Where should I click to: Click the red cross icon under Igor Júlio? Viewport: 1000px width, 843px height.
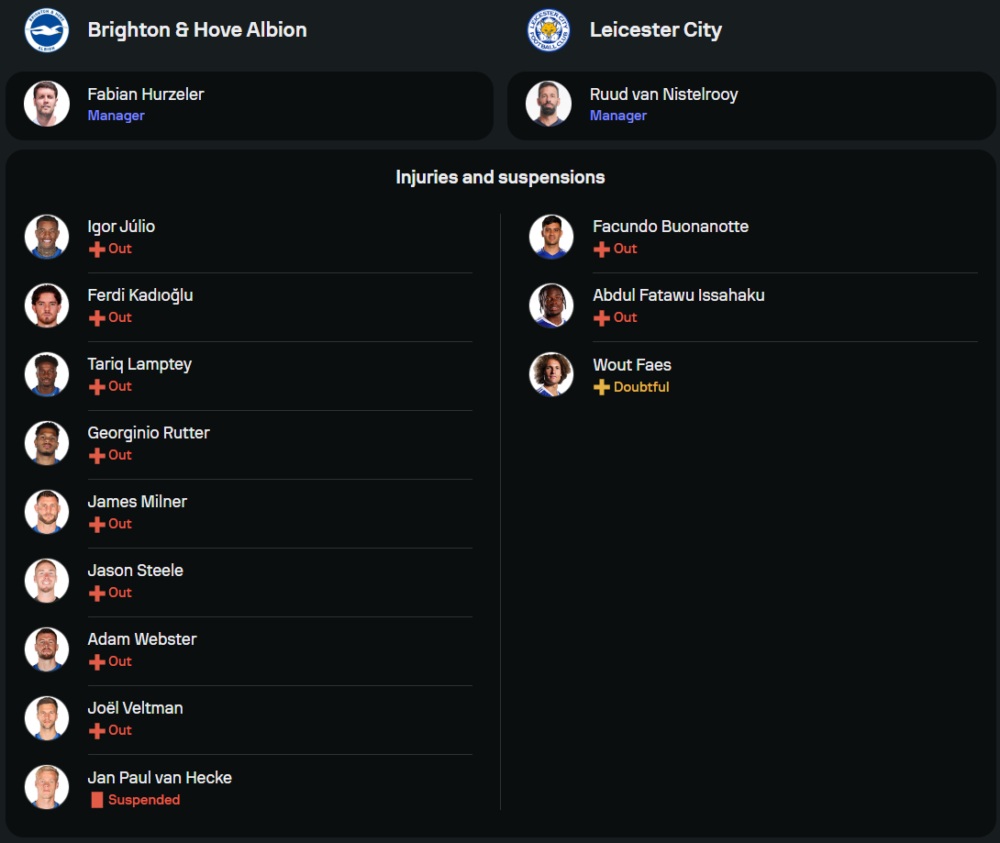(97, 249)
